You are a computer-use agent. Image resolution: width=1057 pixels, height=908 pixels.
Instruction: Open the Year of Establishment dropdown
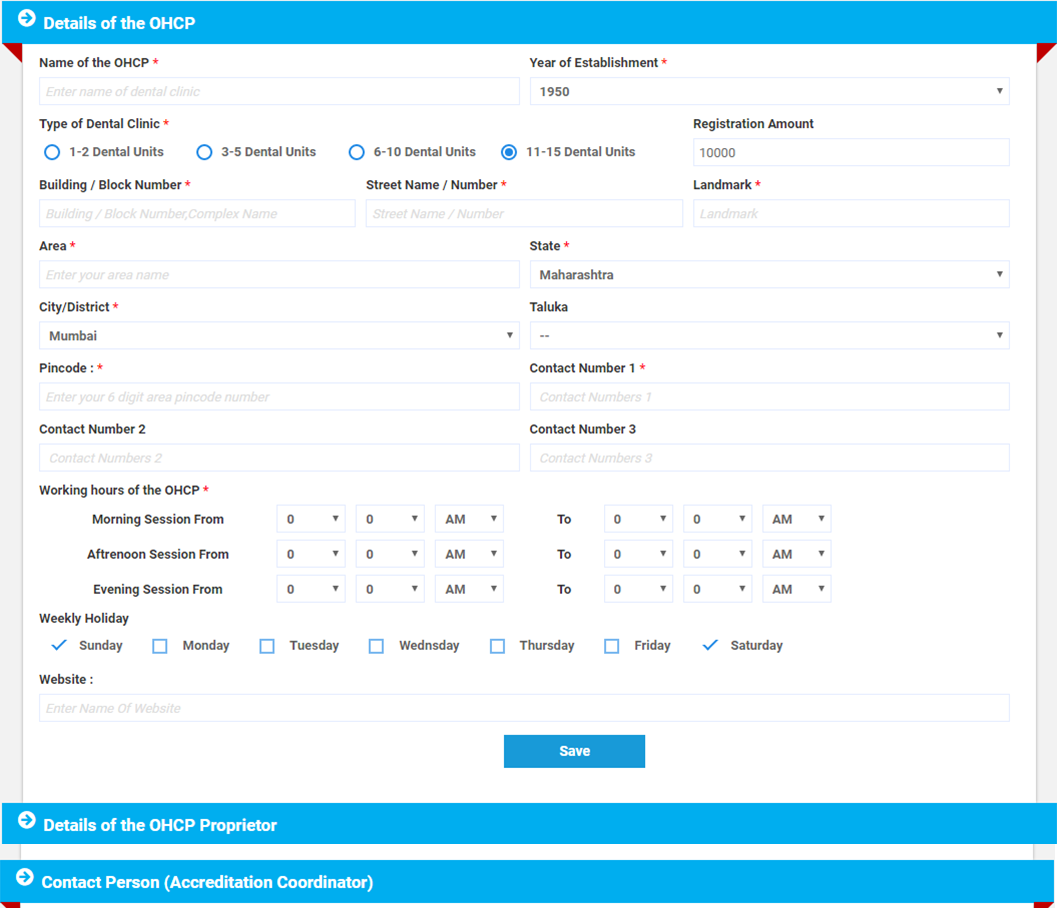pyautogui.click(x=768, y=92)
